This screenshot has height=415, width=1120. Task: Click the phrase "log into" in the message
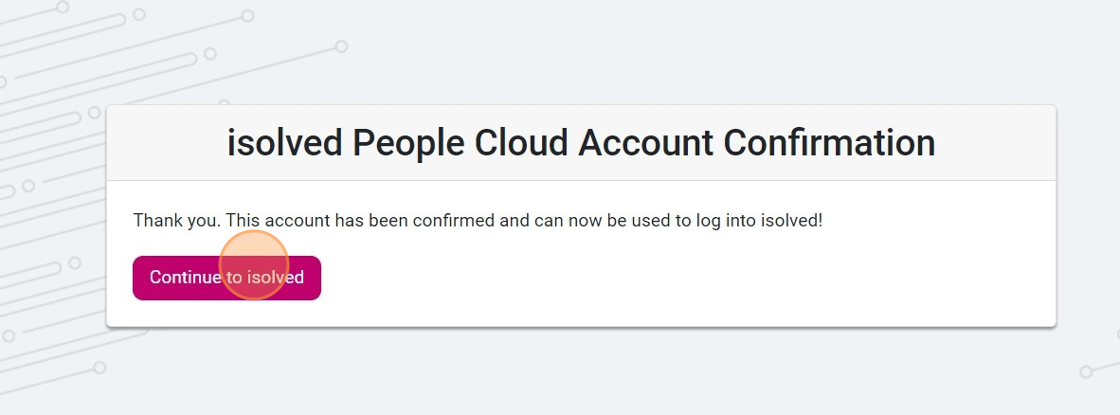[724, 220]
